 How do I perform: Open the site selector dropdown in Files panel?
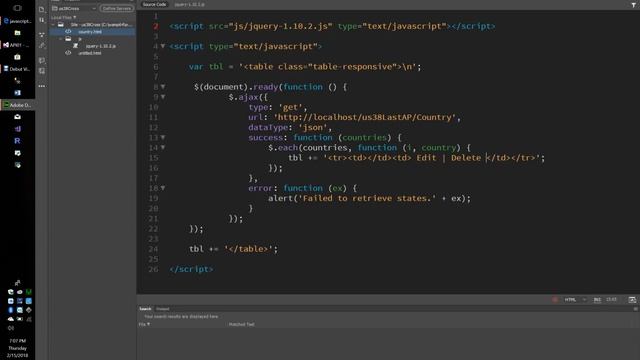tap(74, 8)
